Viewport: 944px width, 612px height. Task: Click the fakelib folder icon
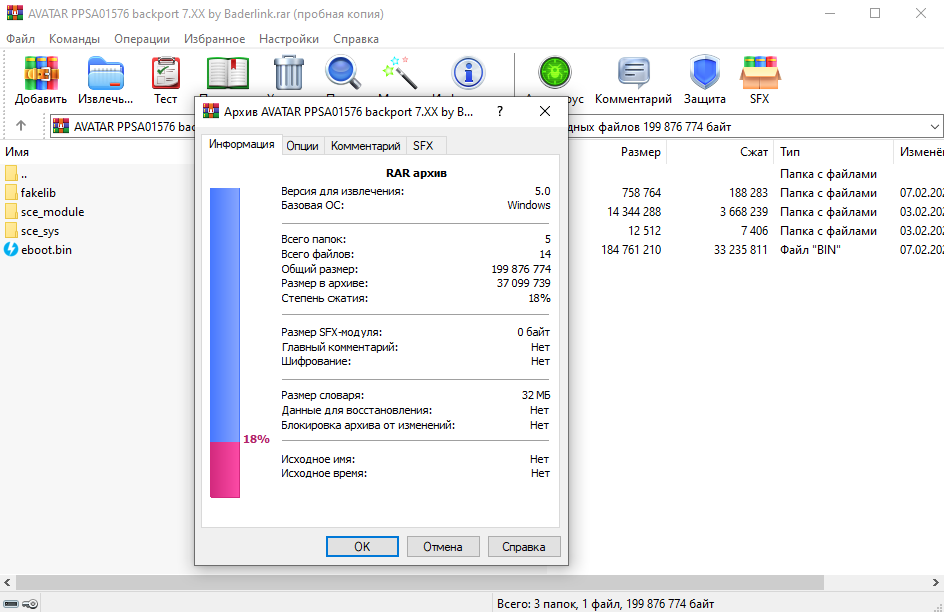click(11, 193)
